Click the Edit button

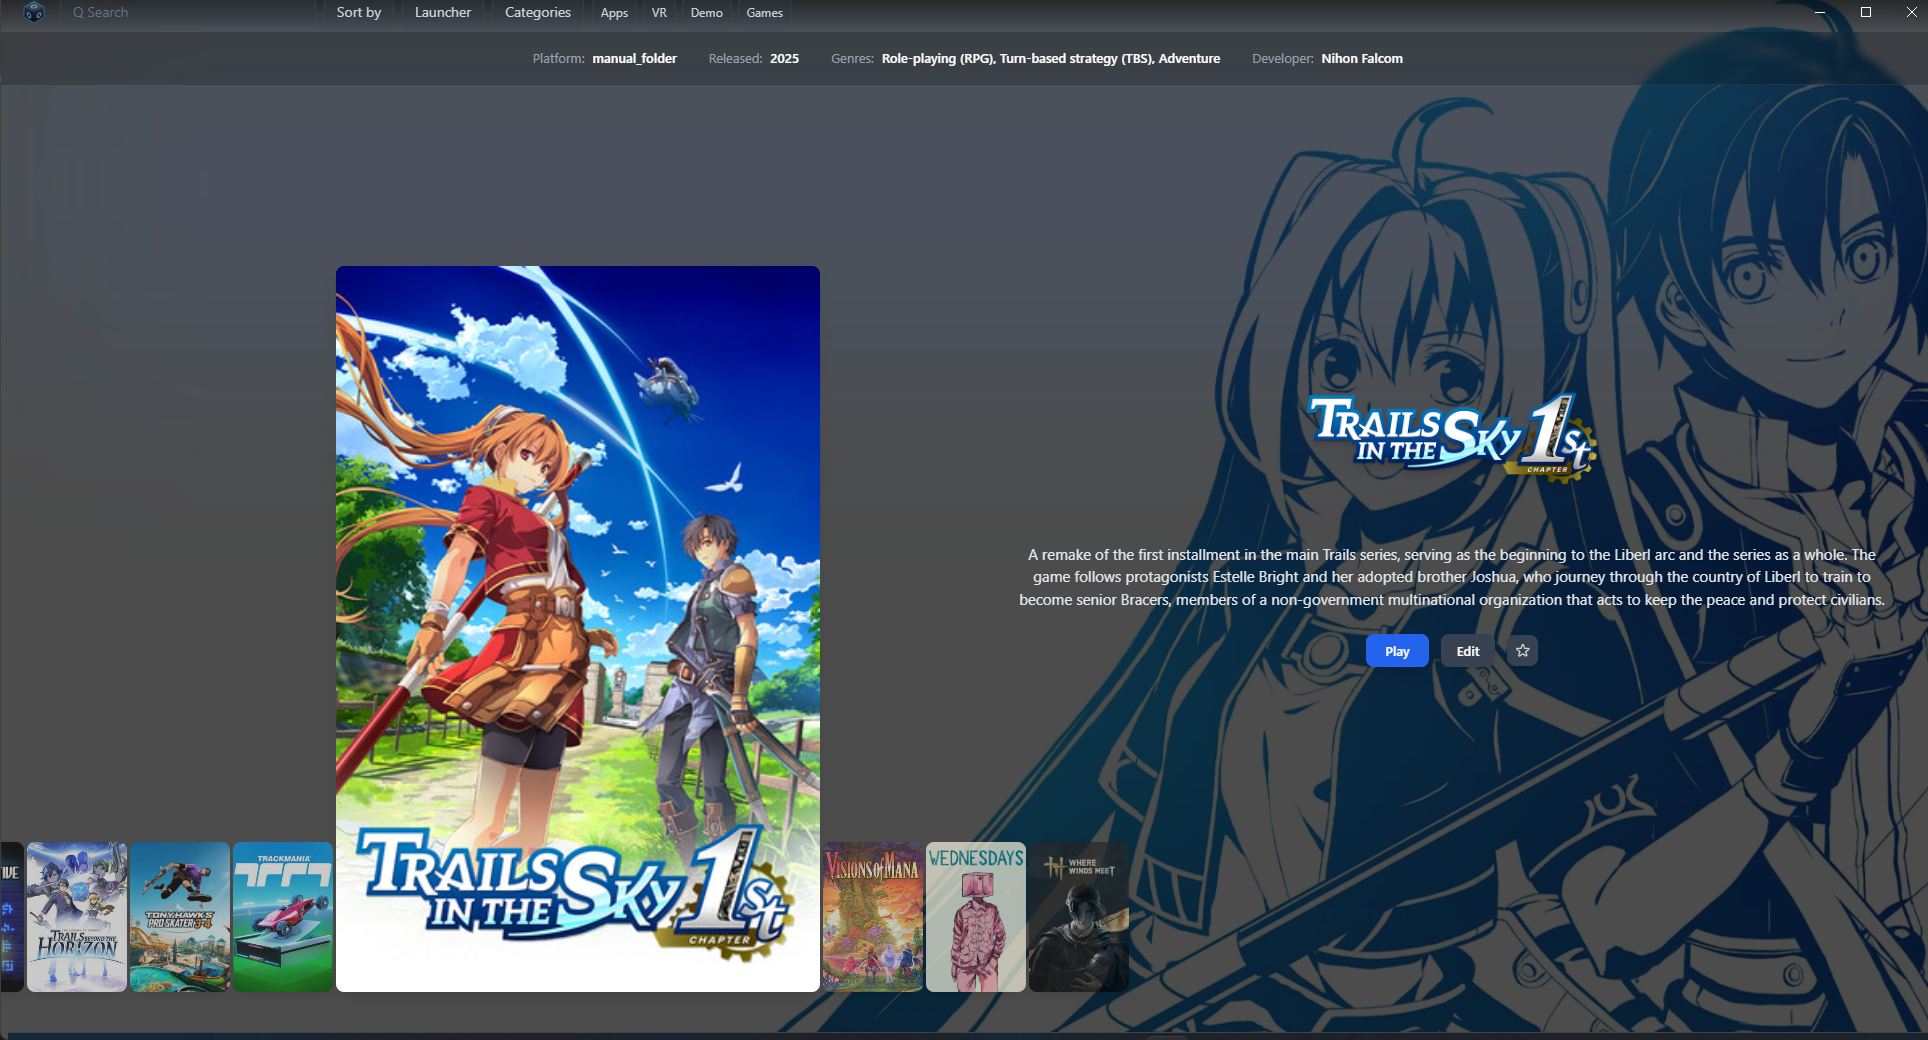pos(1467,651)
